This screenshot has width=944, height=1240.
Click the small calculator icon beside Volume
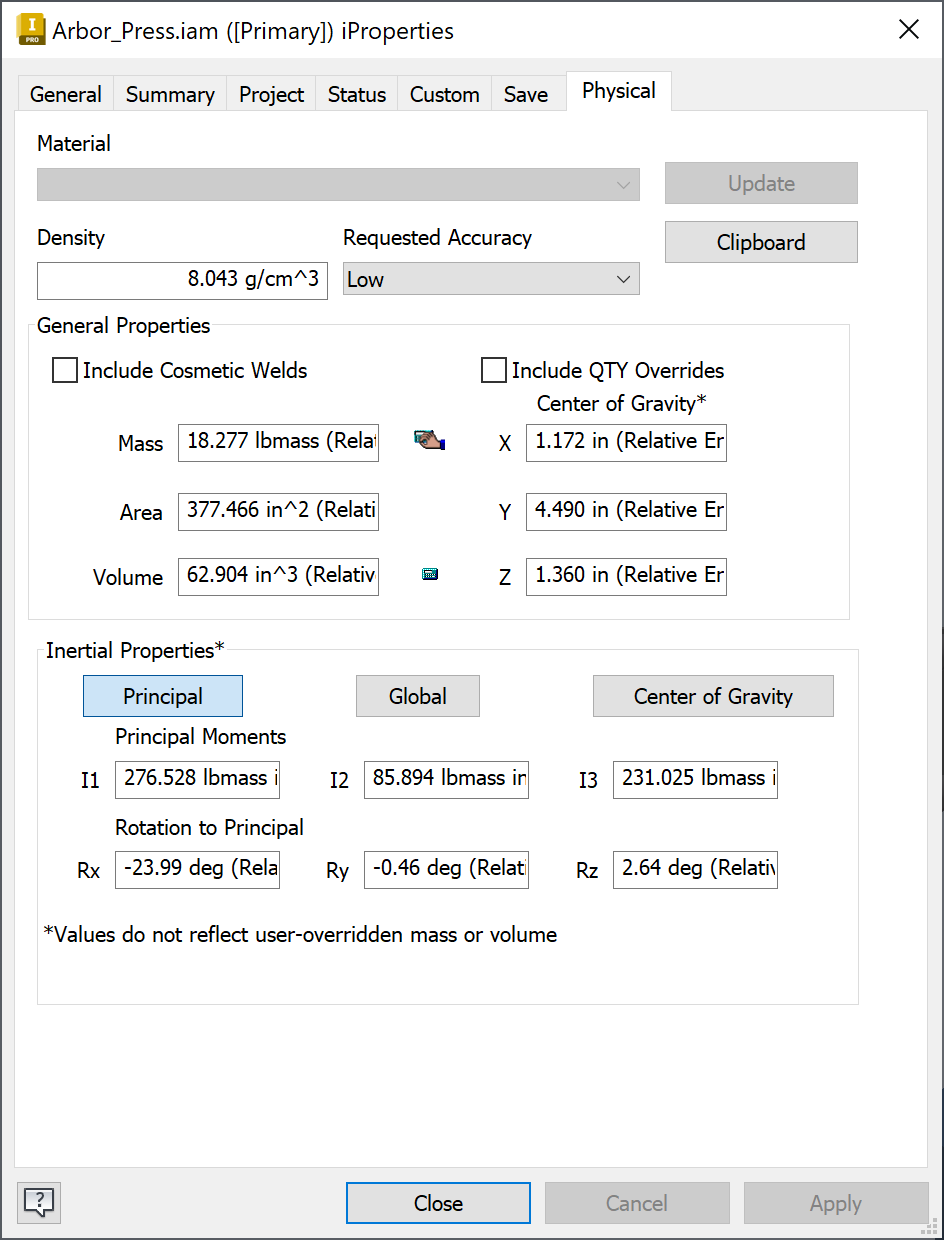click(430, 574)
